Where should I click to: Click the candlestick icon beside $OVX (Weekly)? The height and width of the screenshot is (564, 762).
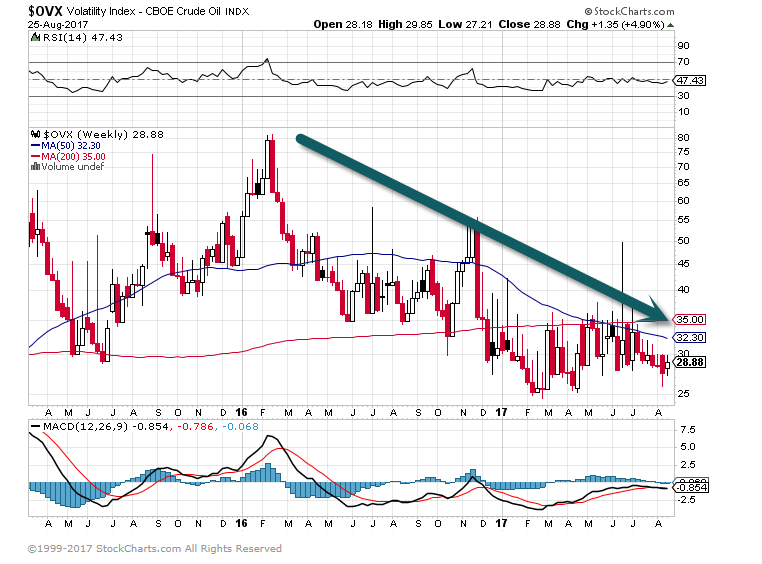click(35, 135)
